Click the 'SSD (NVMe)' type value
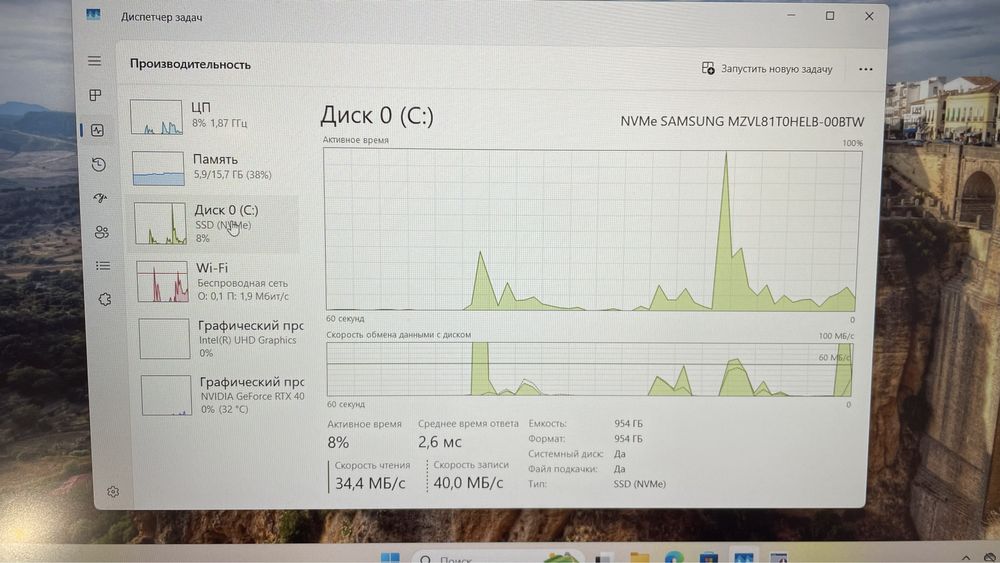The width and height of the screenshot is (1000, 563). click(x=640, y=484)
